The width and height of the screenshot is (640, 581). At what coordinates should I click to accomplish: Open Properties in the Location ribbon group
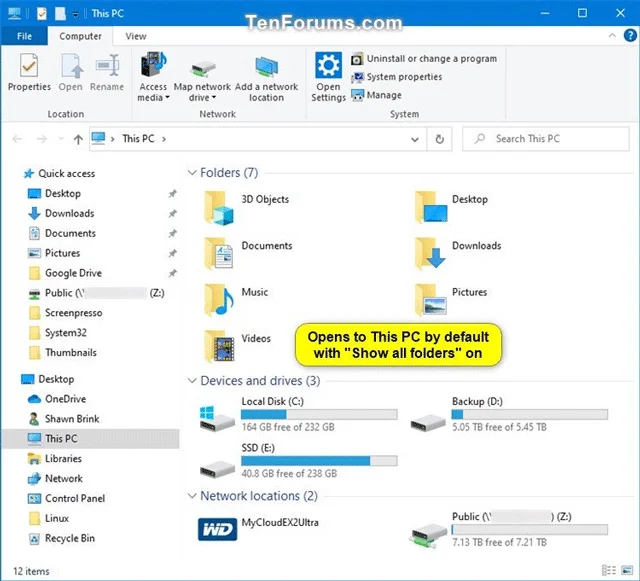(x=29, y=72)
